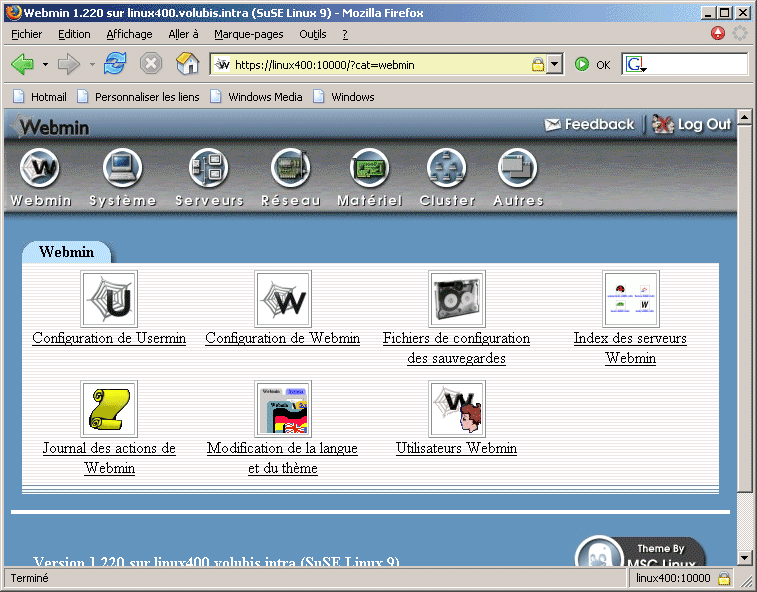Open Modification de la langue link
This screenshot has height=592, width=757.
[x=283, y=458]
